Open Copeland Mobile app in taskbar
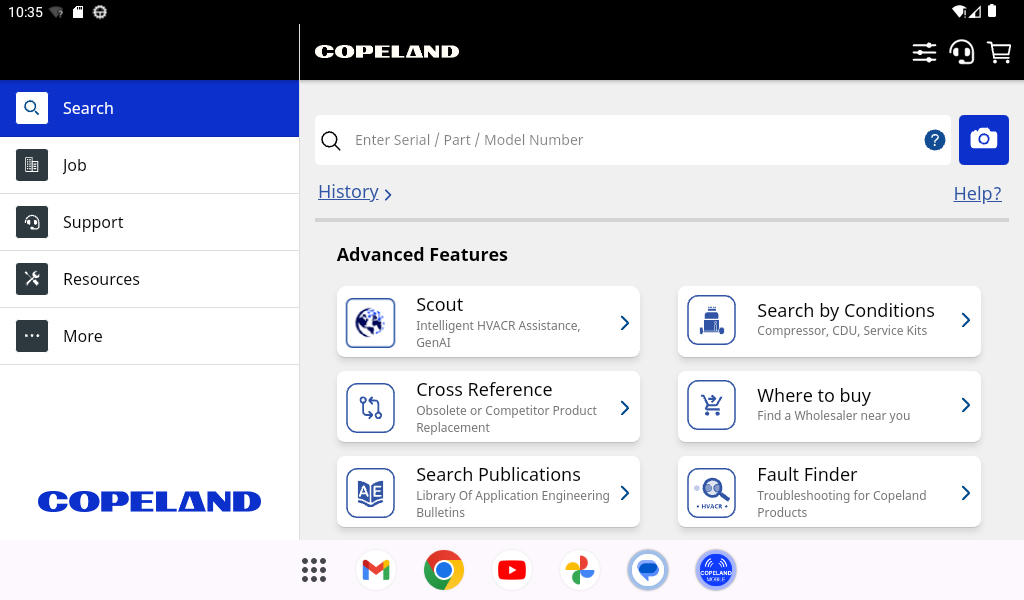Viewport: 1024px width, 600px height. pos(716,570)
